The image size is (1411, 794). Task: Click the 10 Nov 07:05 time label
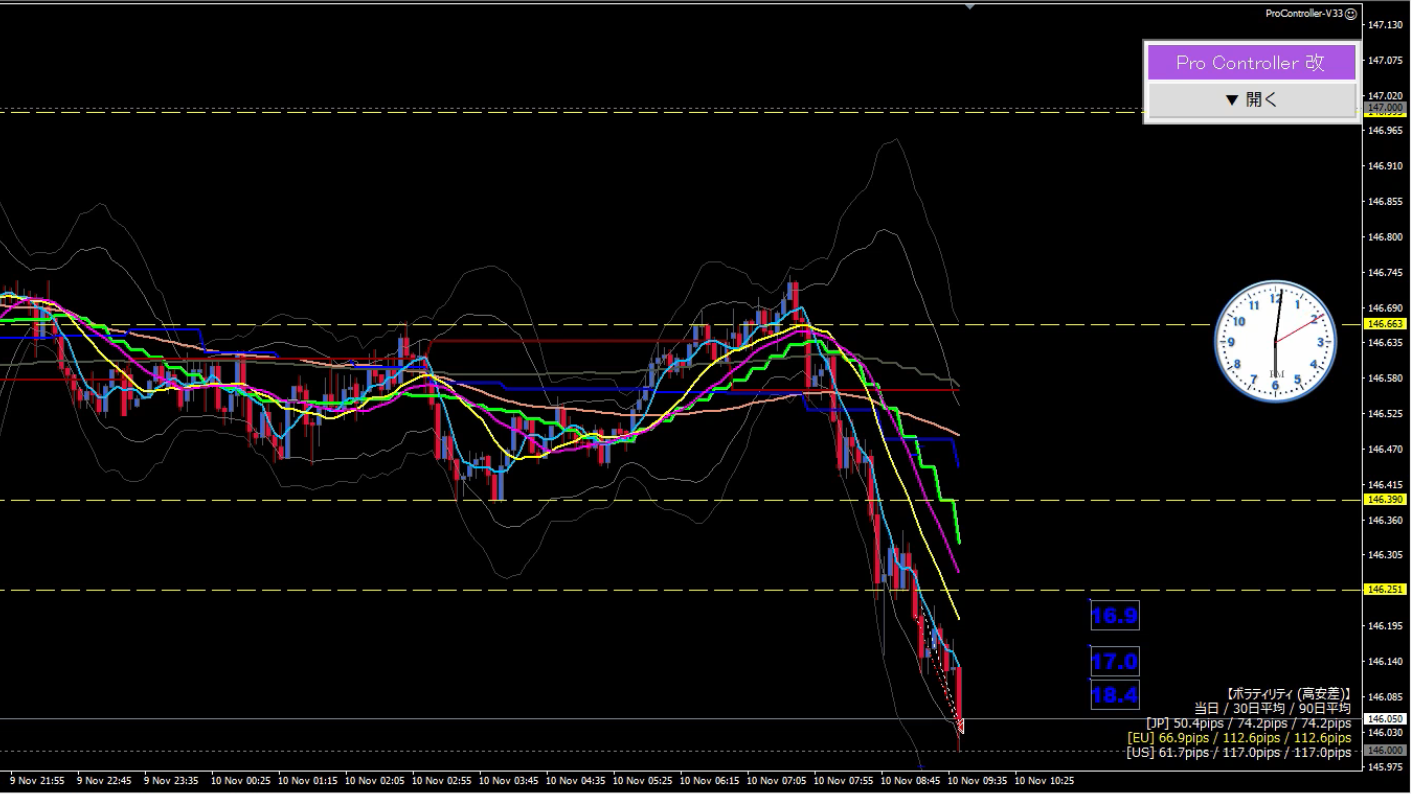776,780
